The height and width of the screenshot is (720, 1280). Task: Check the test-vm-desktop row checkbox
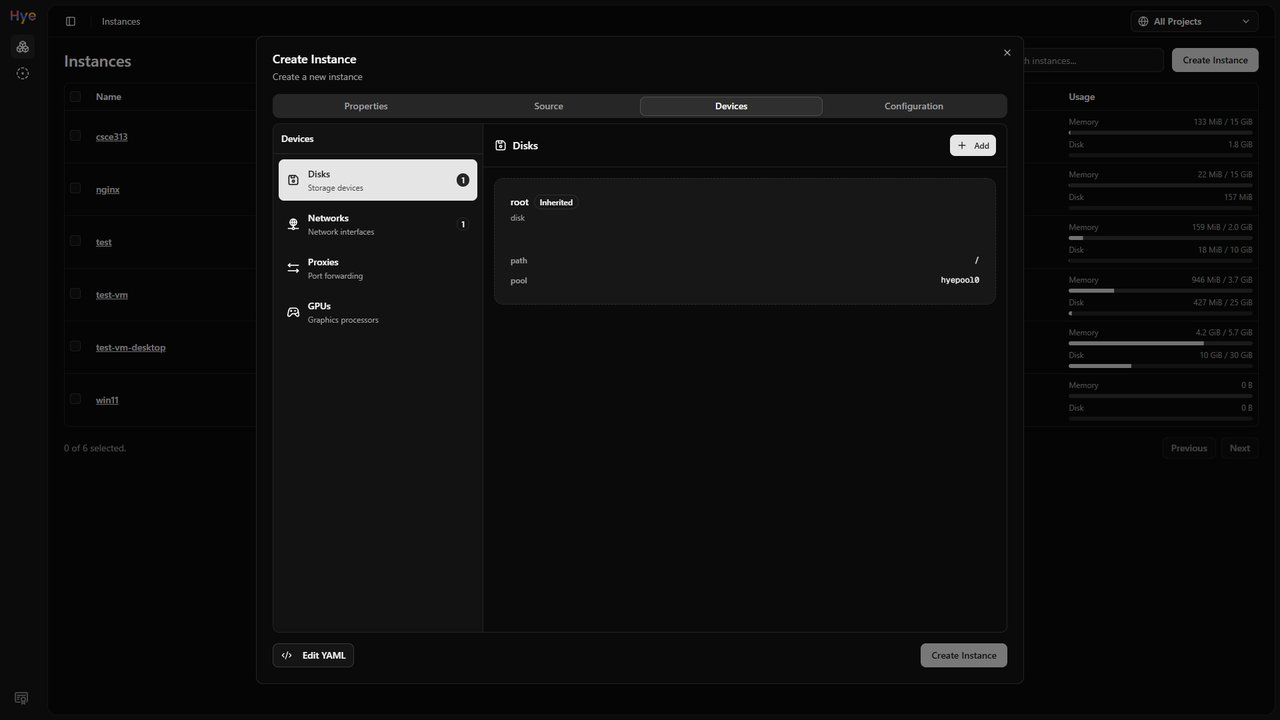pos(75,346)
